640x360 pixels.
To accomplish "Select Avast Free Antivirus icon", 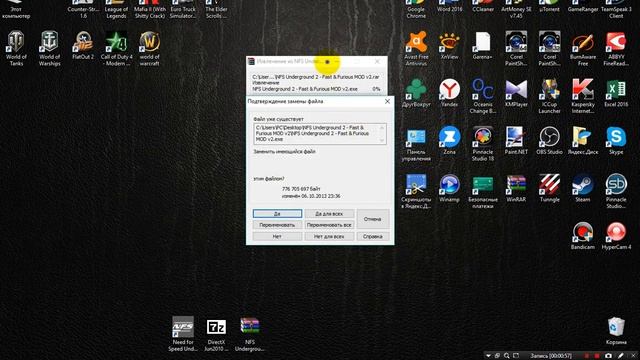I will [416, 49].
